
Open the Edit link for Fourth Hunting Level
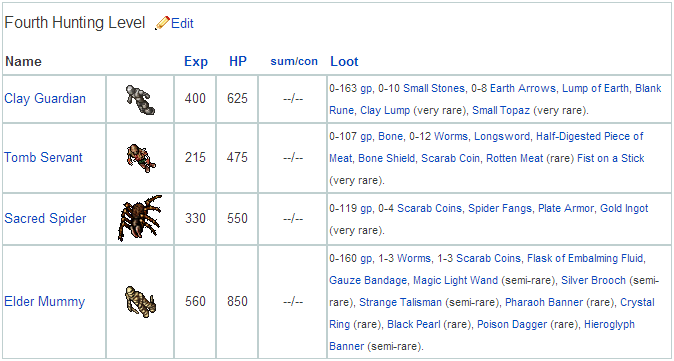click(x=182, y=24)
